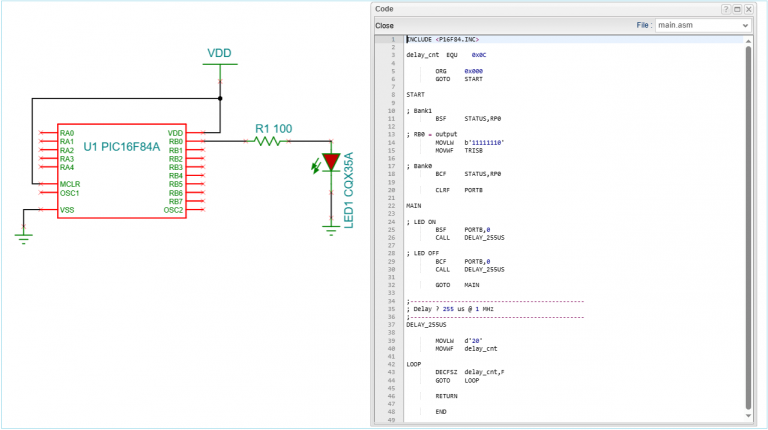Click the GOTO START code line
The height and width of the screenshot is (430, 768).
(x=459, y=79)
